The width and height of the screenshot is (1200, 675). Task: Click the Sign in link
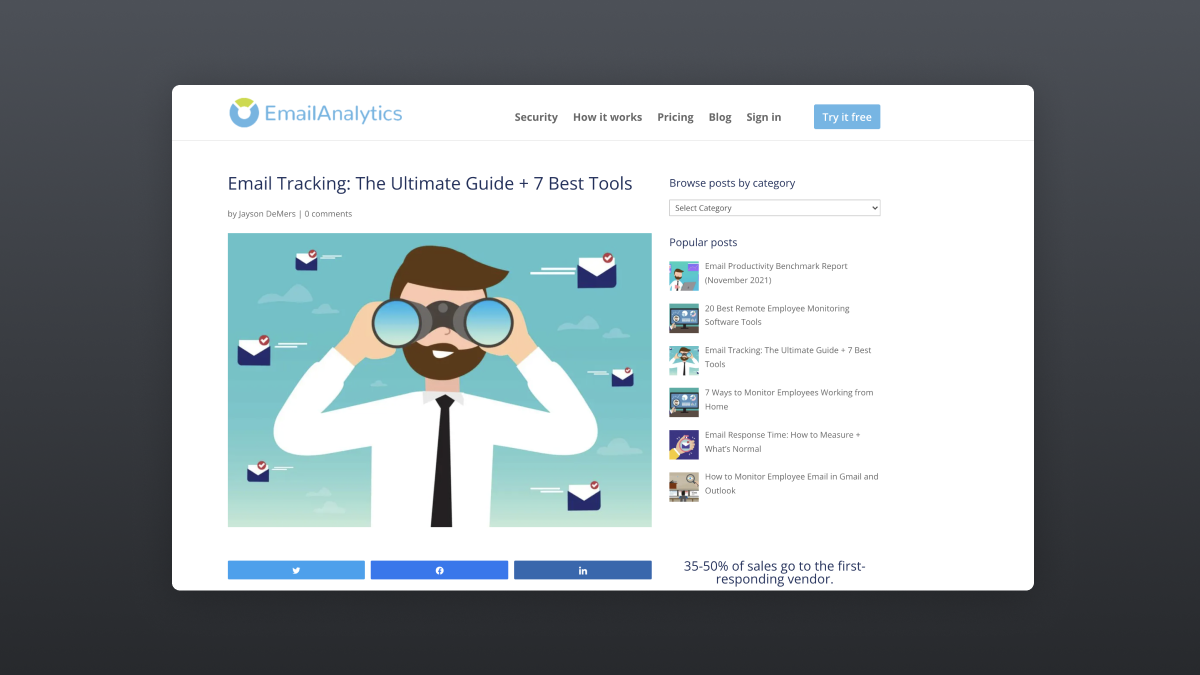point(763,117)
